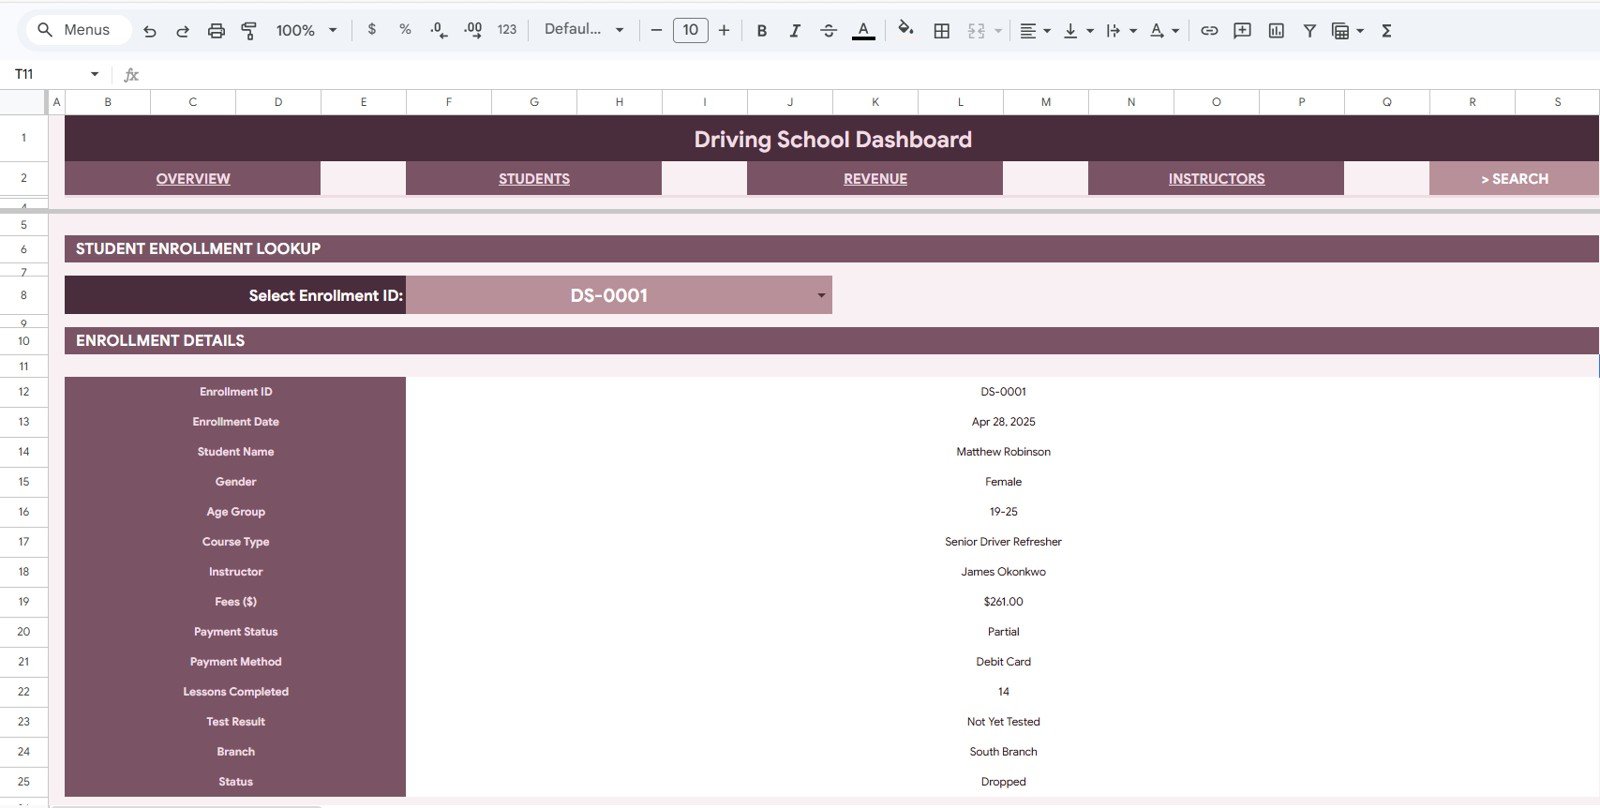Increase font size with plus icon
Image resolution: width=1600 pixels, height=808 pixels.
(724, 30)
